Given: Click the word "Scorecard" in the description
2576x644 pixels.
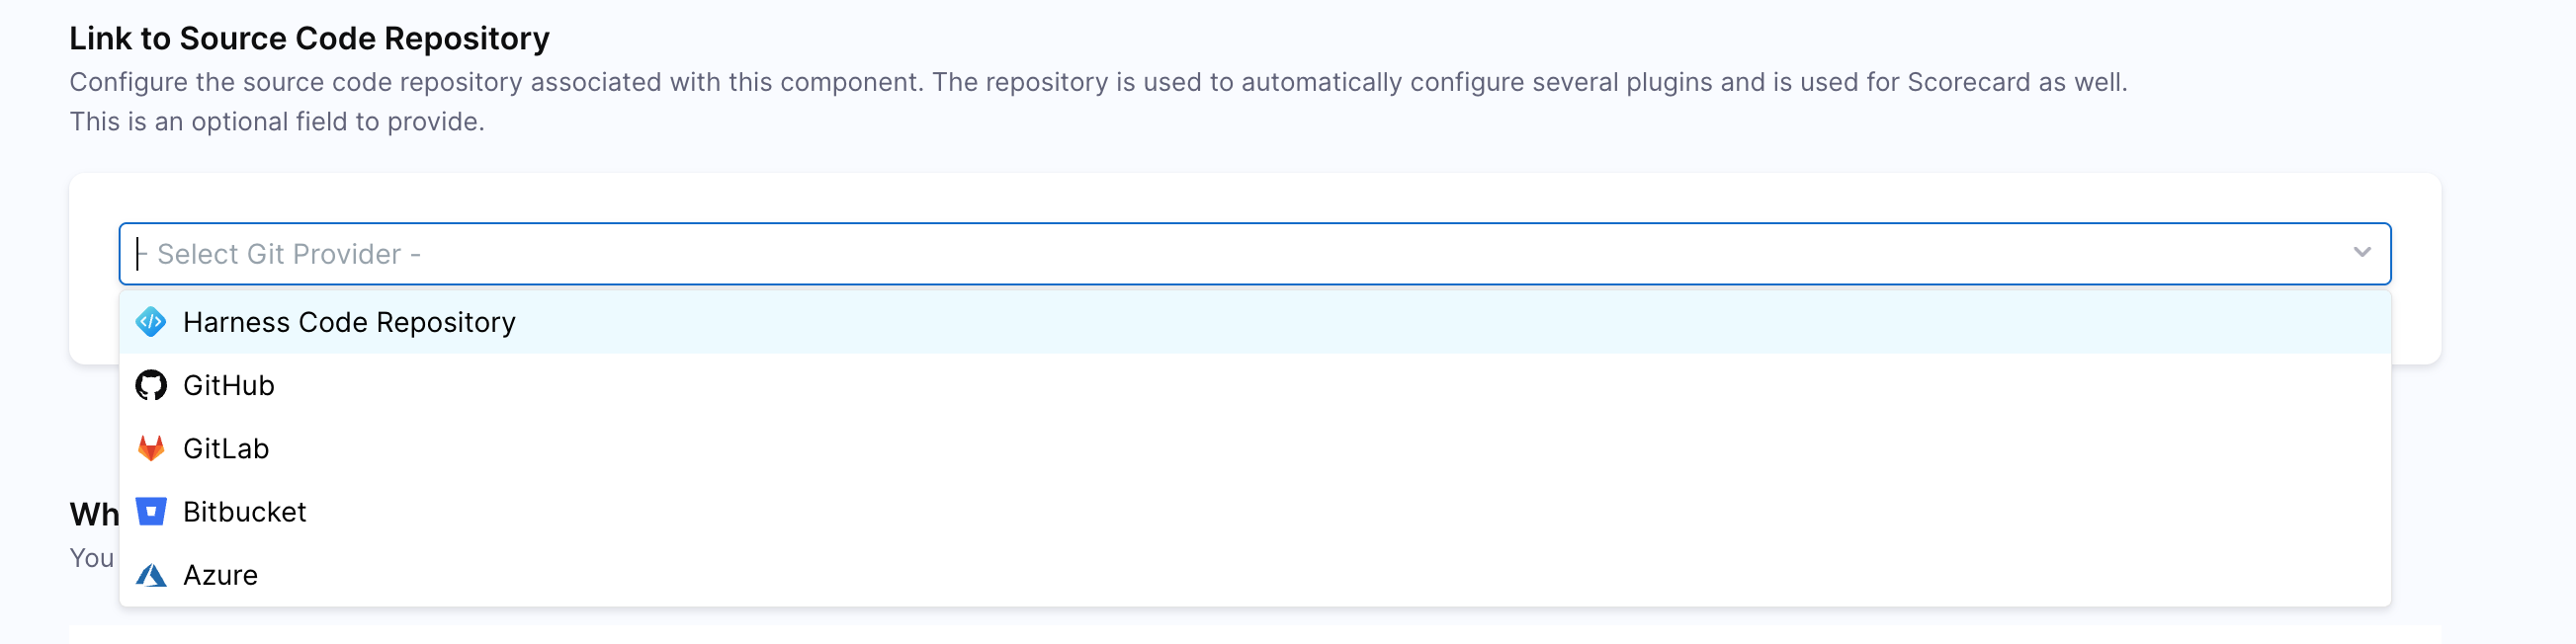Looking at the screenshot, I should pyautogui.click(x=1969, y=82).
